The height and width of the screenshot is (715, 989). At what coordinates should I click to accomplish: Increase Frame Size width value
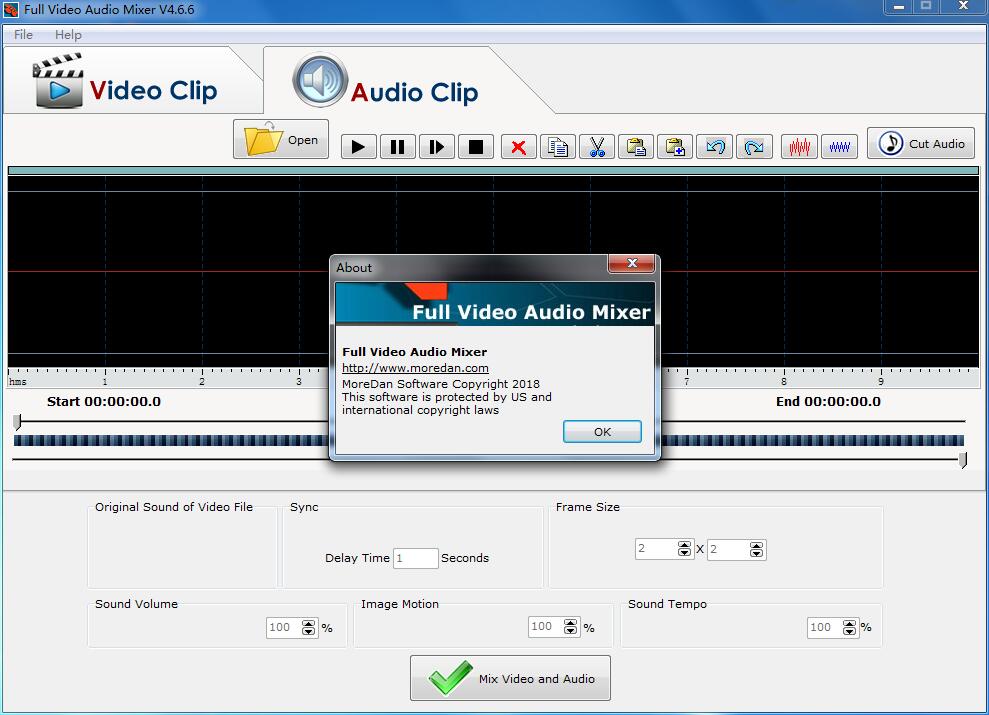pyautogui.click(x=684, y=545)
